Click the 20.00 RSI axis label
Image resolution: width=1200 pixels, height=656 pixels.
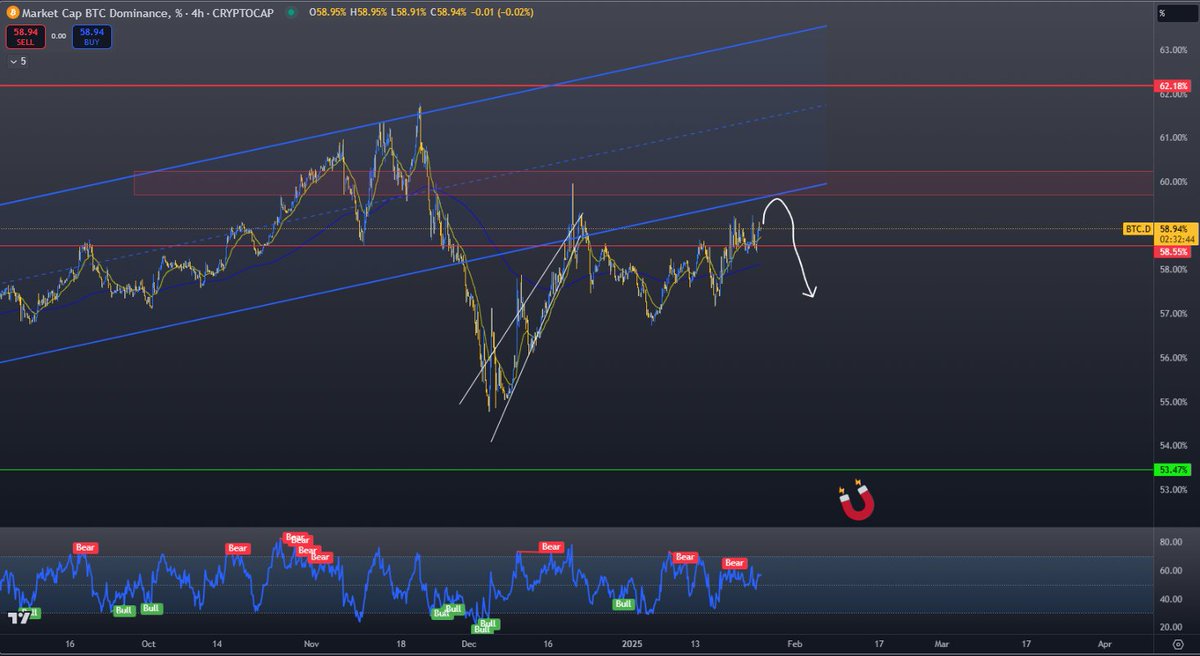pos(1171,627)
